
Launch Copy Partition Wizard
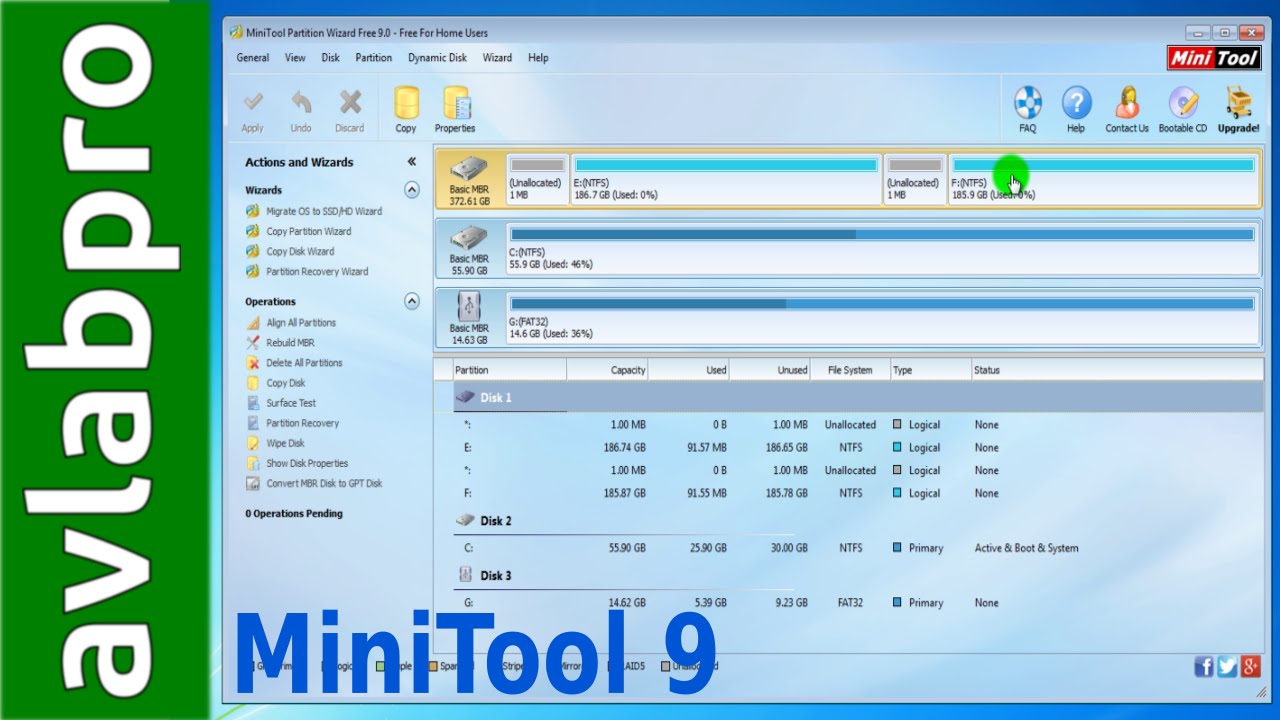pyautogui.click(x=299, y=232)
